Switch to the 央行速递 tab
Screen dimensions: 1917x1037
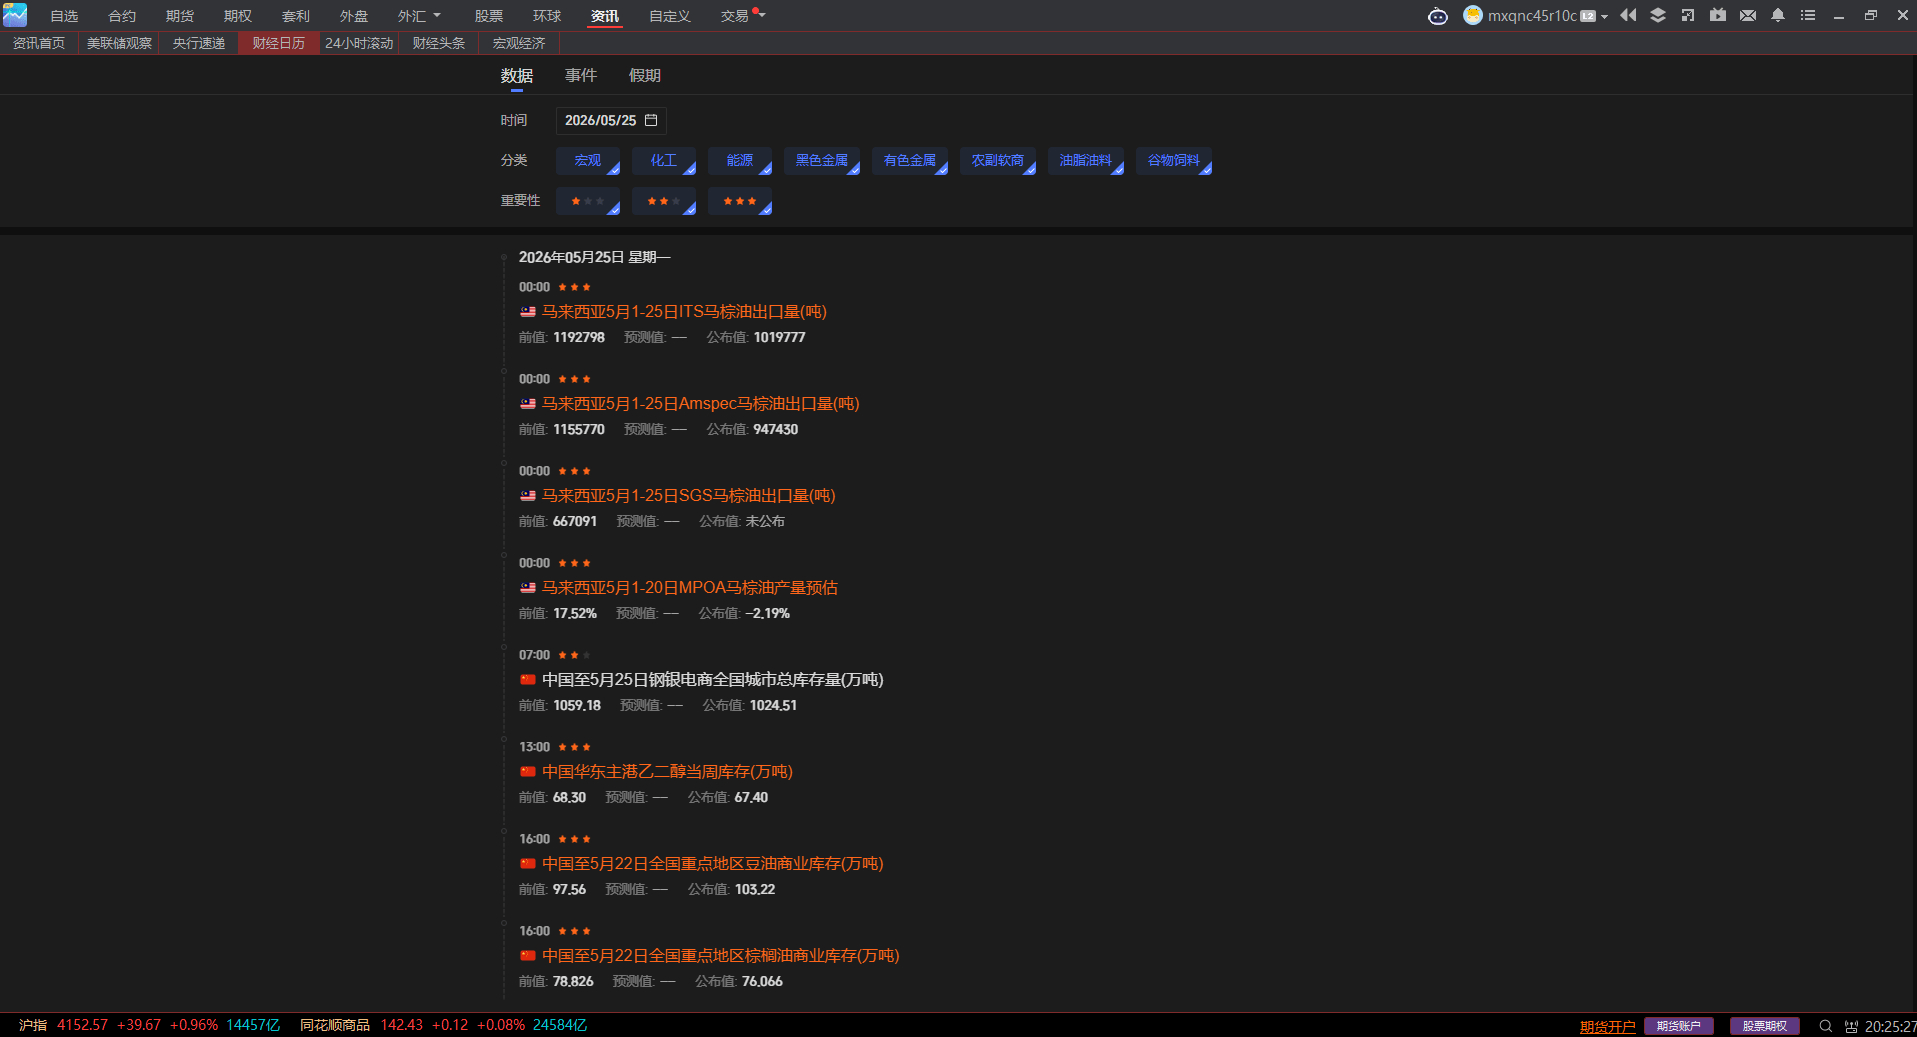coord(199,43)
